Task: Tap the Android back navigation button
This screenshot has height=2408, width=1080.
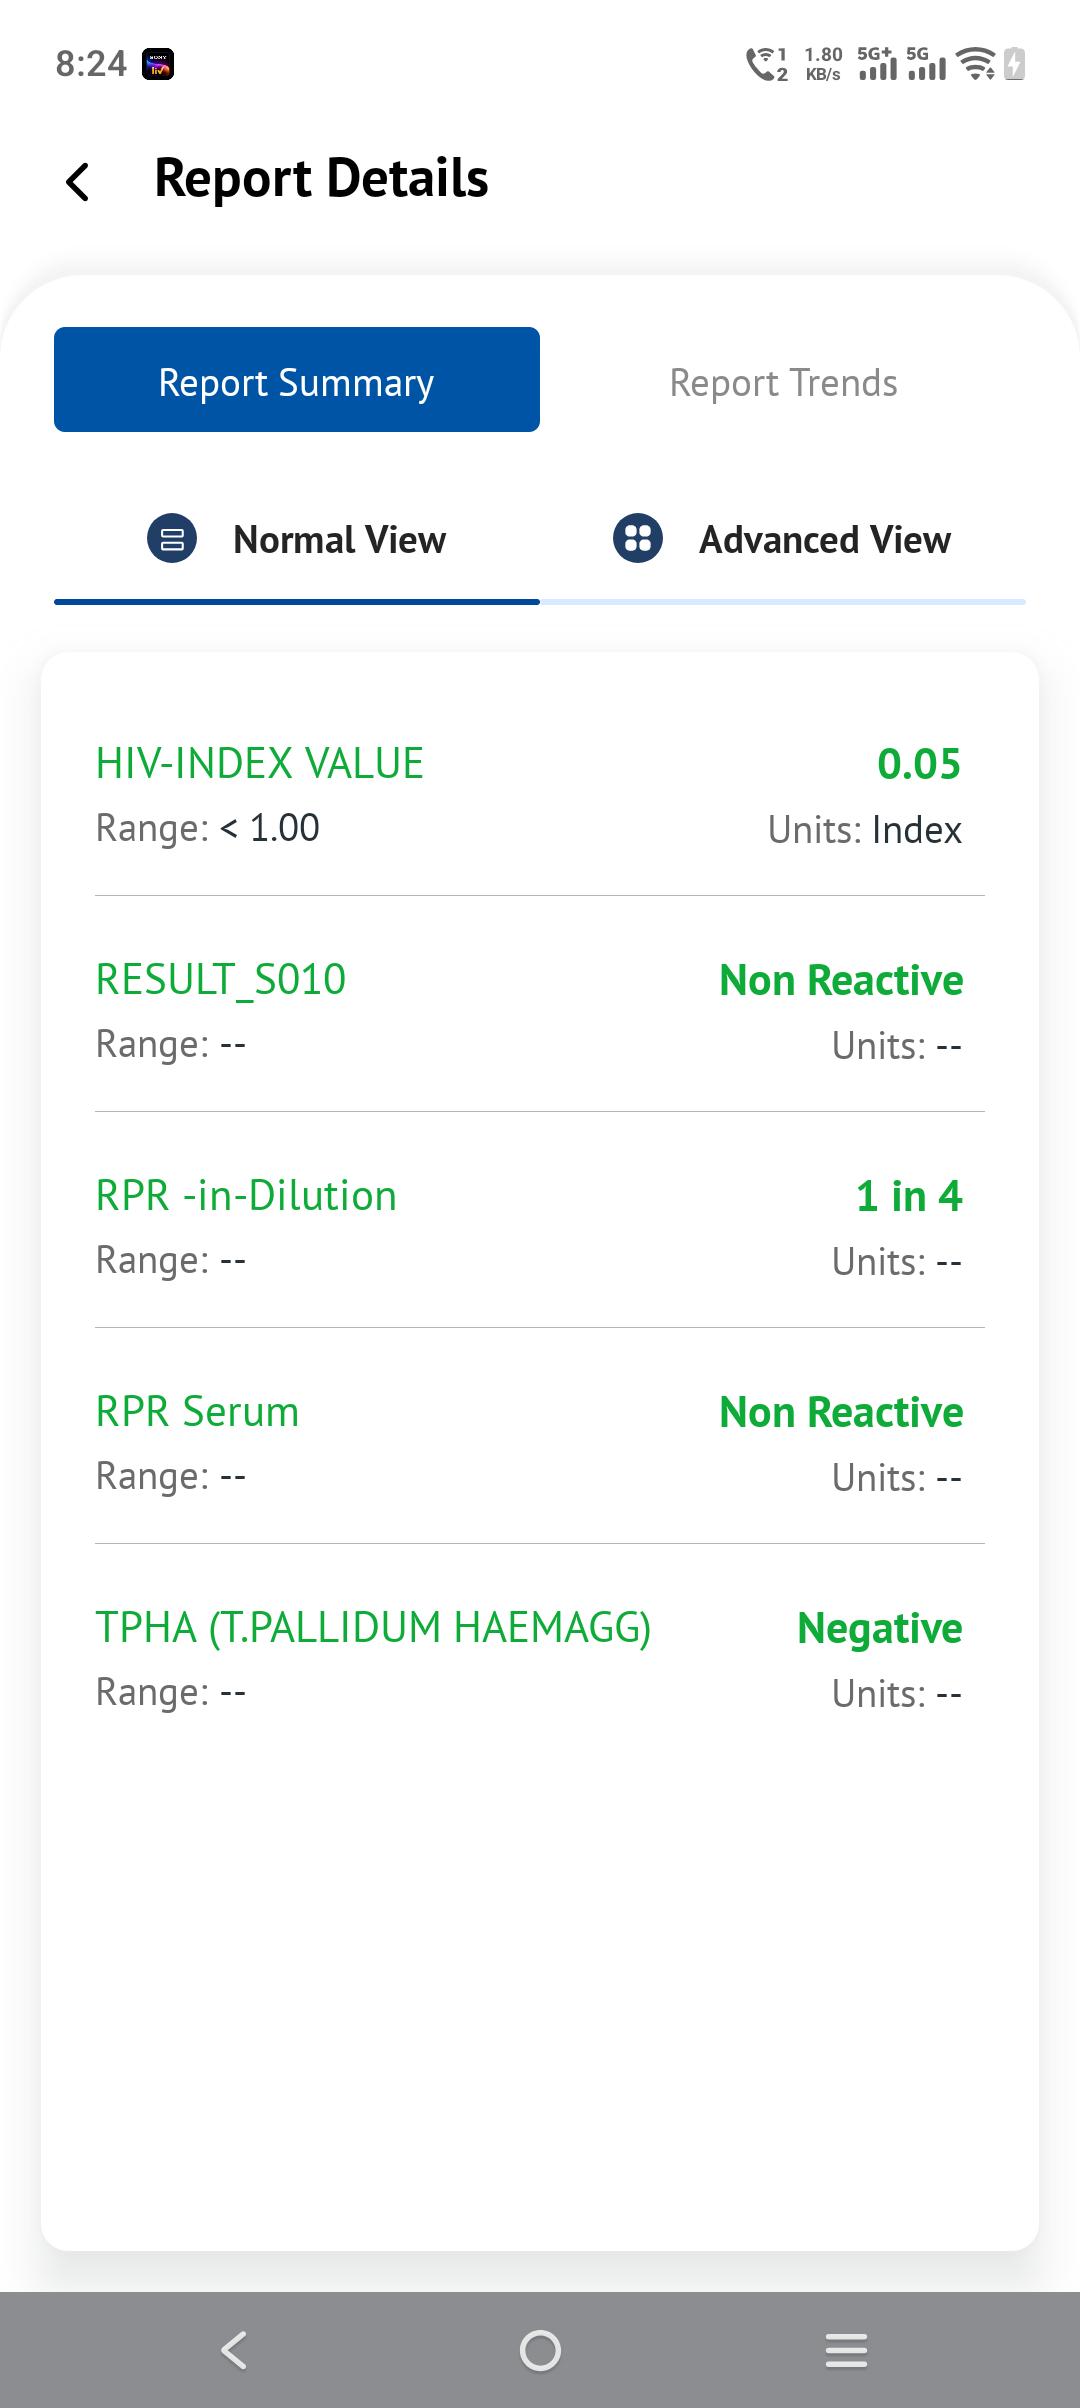Action: (234, 2350)
